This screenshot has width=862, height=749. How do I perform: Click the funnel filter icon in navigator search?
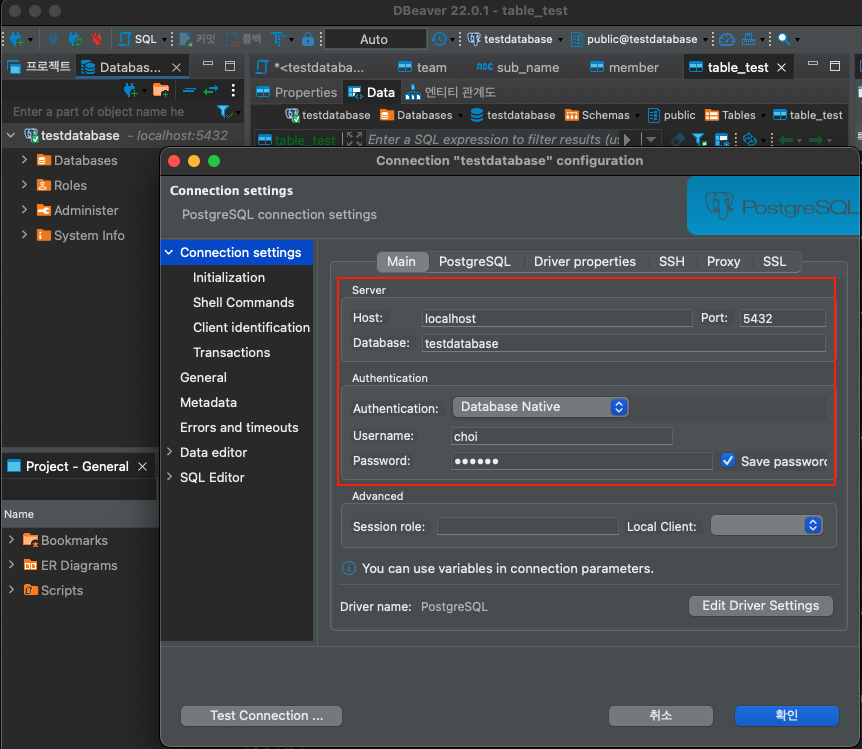(x=223, y=112)
